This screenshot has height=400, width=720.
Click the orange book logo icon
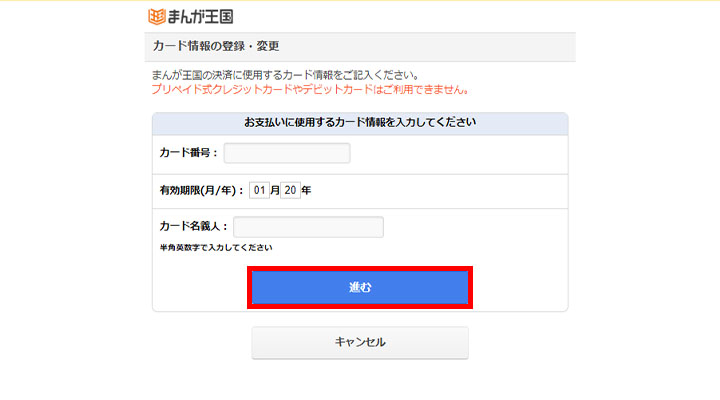click(155, 16)
